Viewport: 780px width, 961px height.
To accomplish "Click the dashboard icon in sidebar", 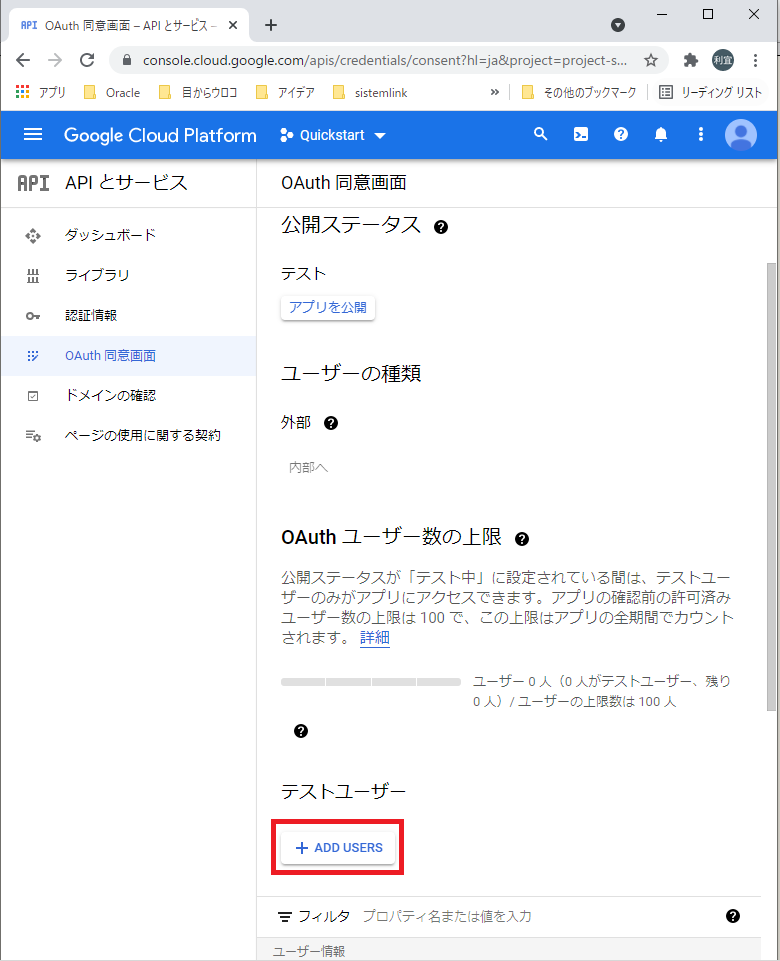I will [33, 235].
